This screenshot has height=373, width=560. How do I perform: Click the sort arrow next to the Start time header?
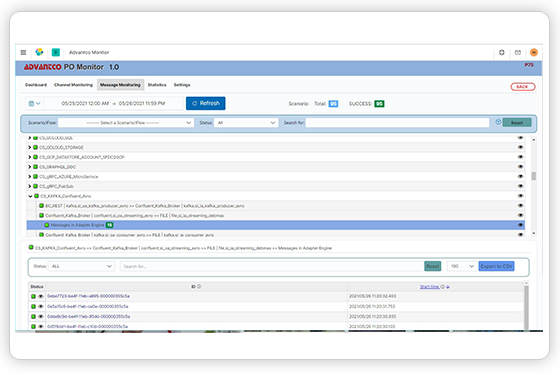tap(448, 287)
